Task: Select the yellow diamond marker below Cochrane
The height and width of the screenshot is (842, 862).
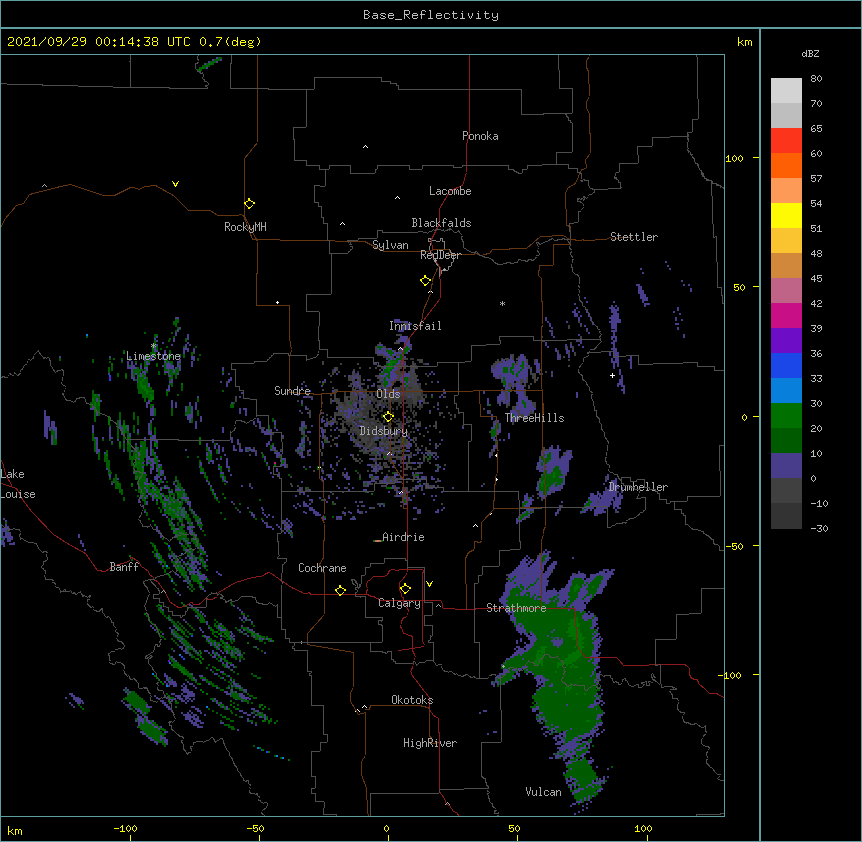Action: tap(340, 590)
